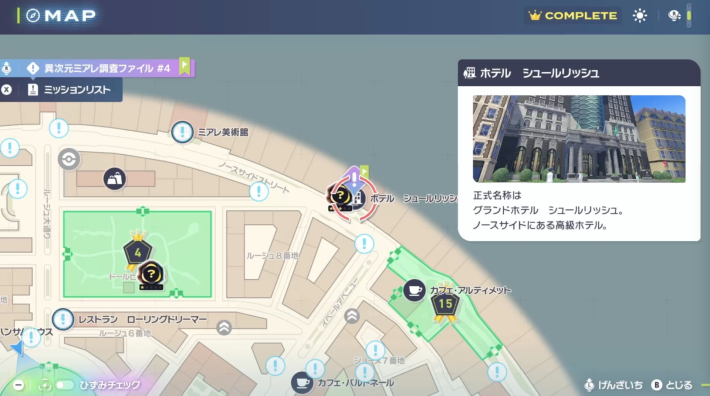Select the ホテル シュールリッシュ building marker
710x396 pixels.
(x=358, y=199)
